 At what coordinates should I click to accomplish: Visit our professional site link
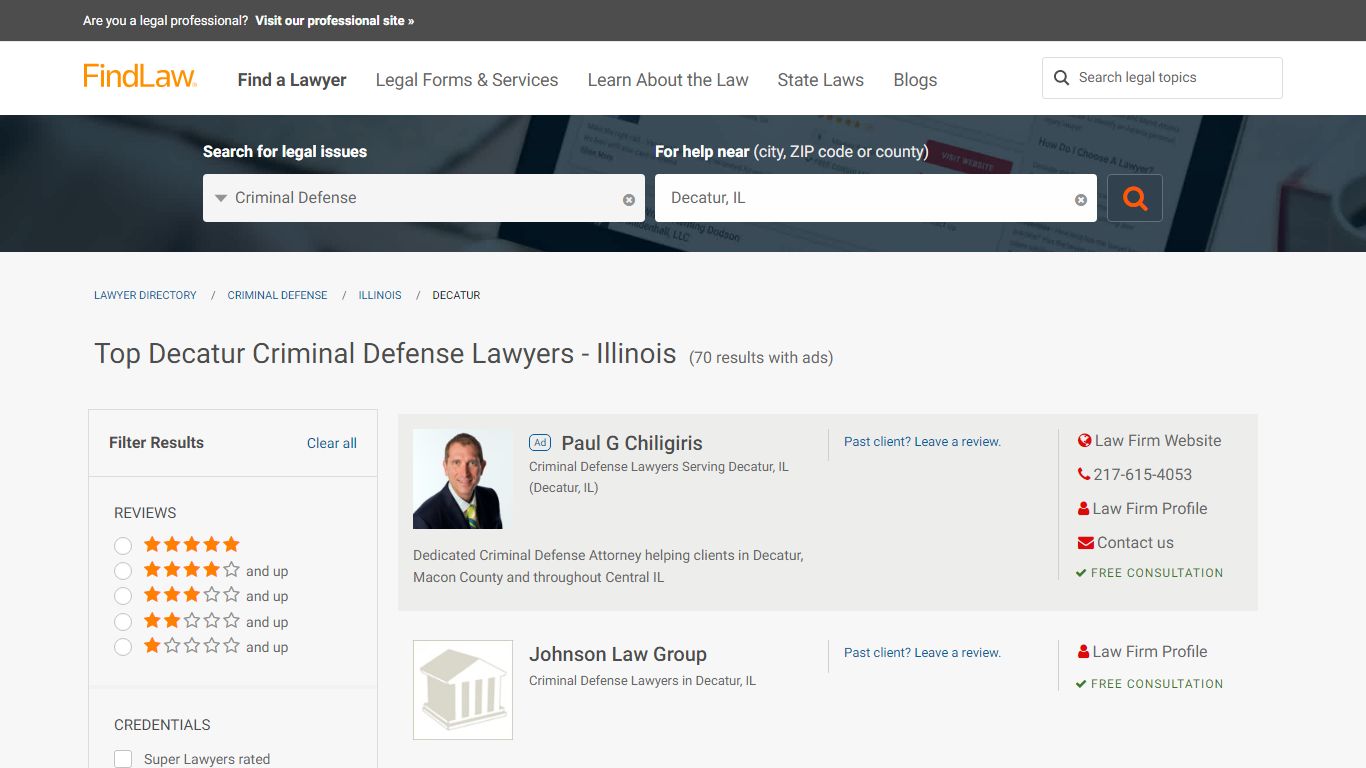334,20
